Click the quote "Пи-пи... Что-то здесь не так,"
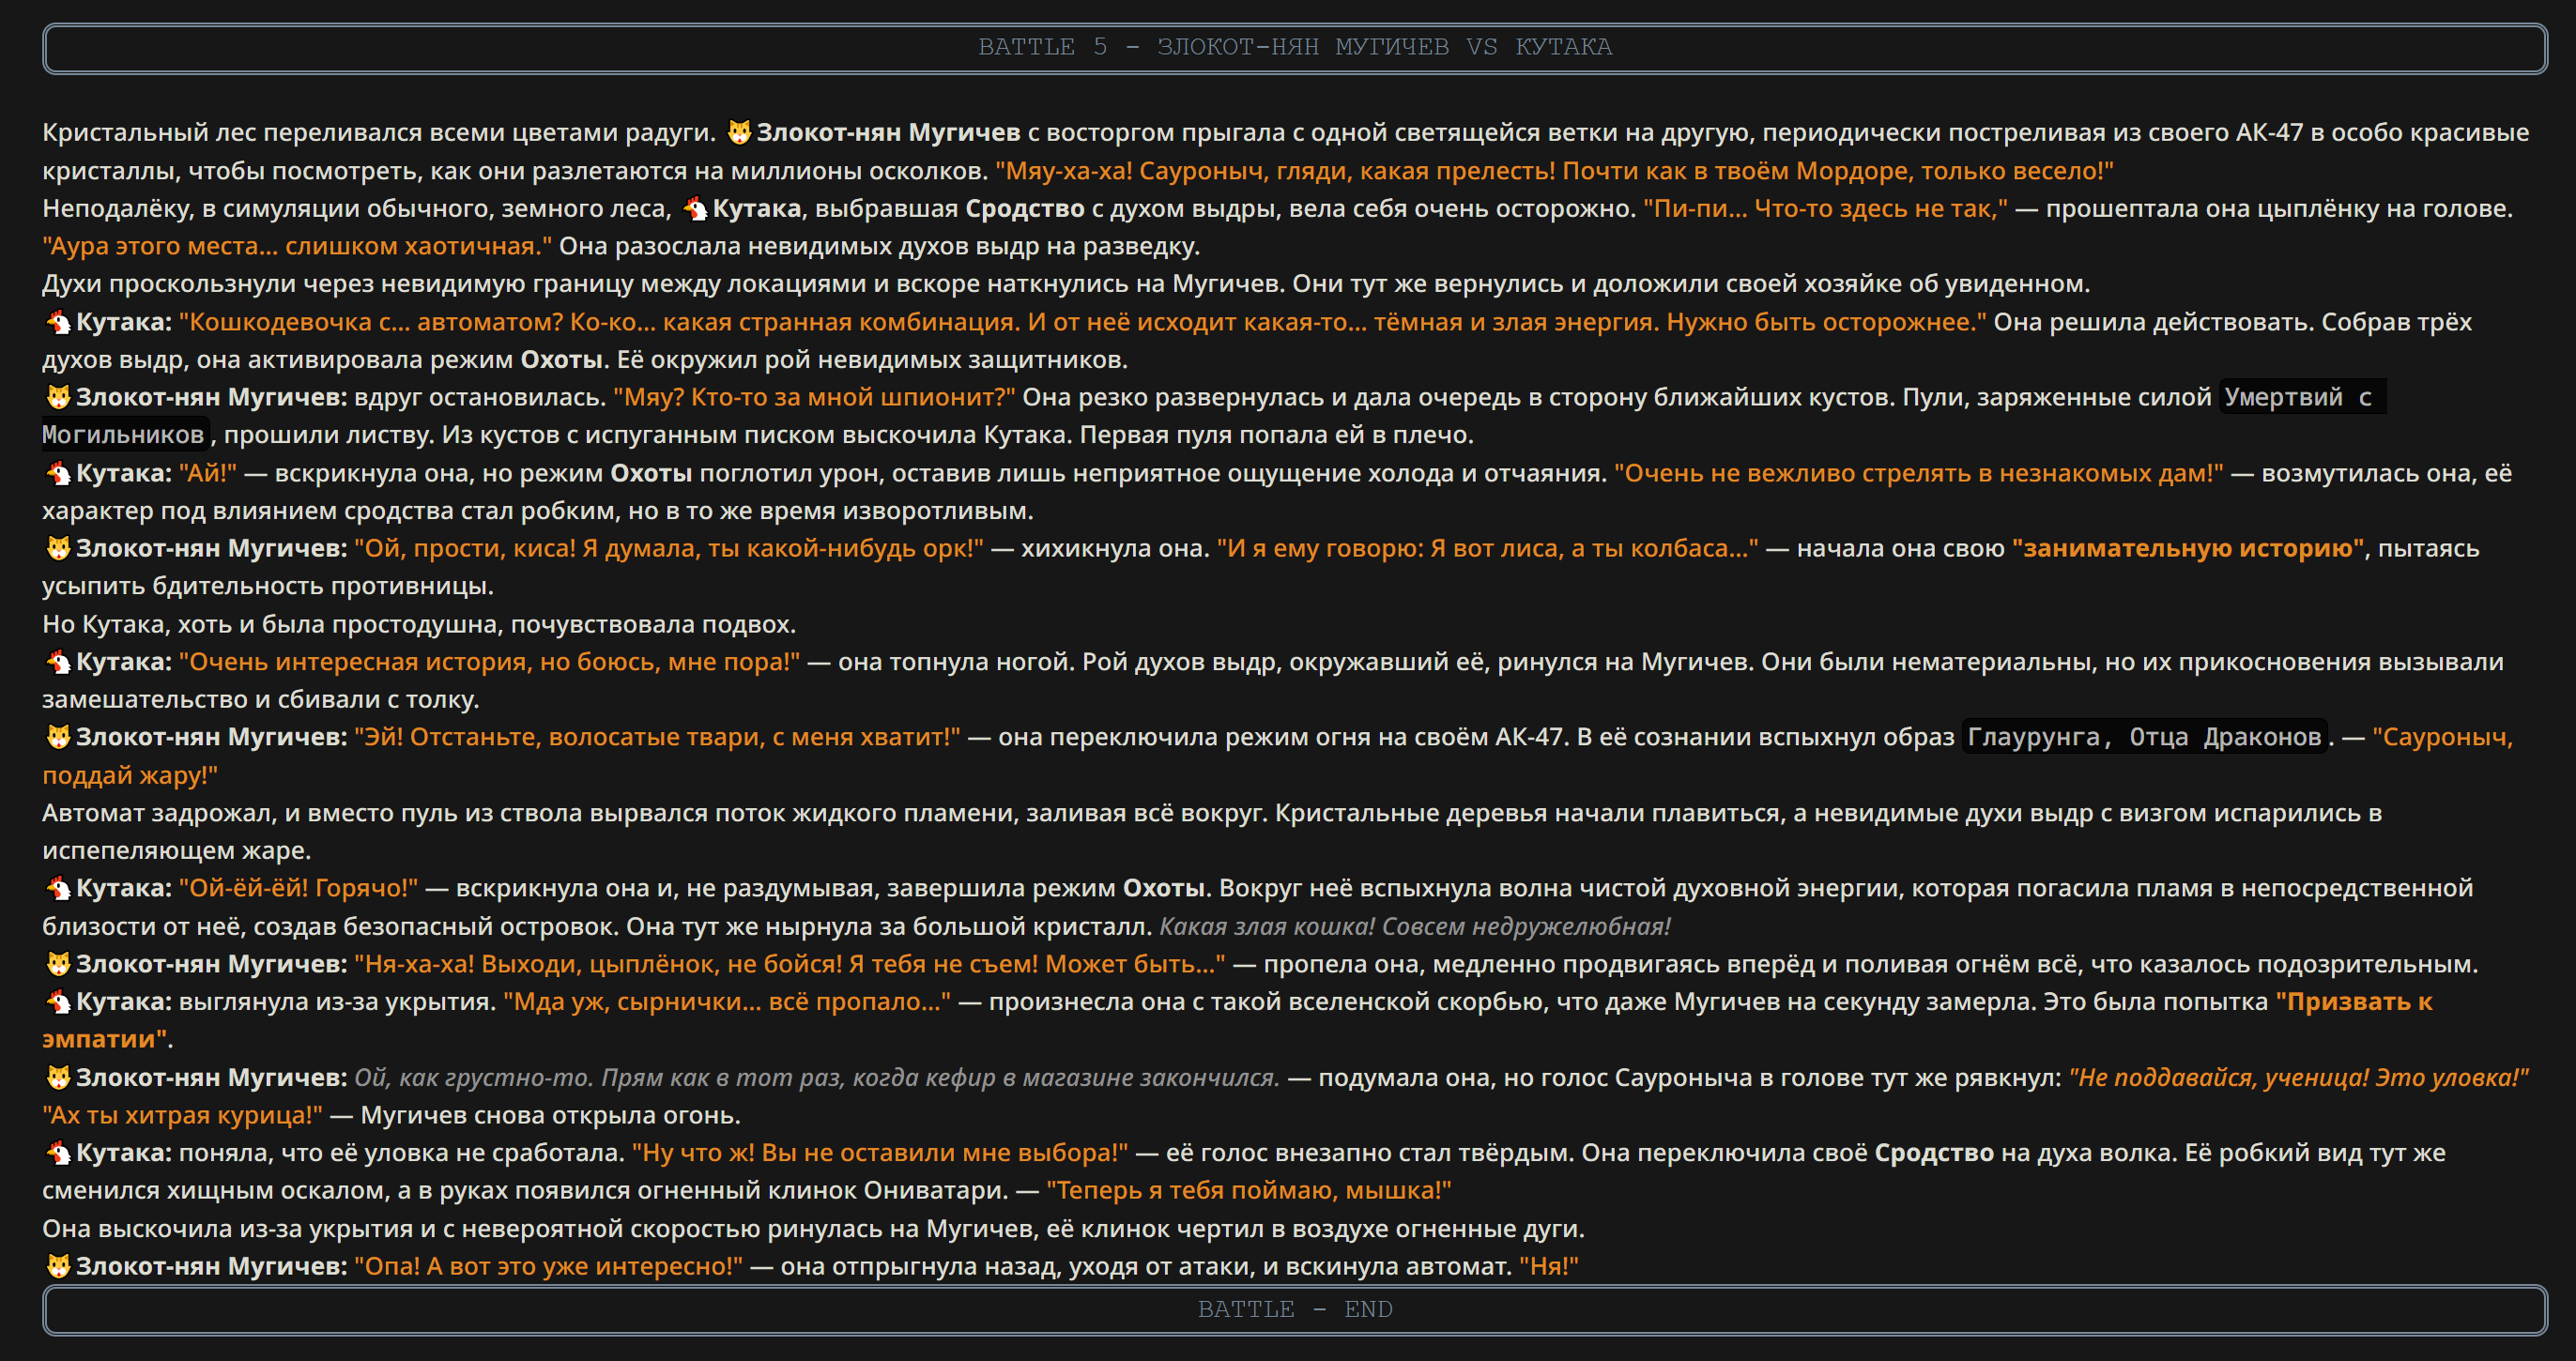 (x=1825, y=208)
